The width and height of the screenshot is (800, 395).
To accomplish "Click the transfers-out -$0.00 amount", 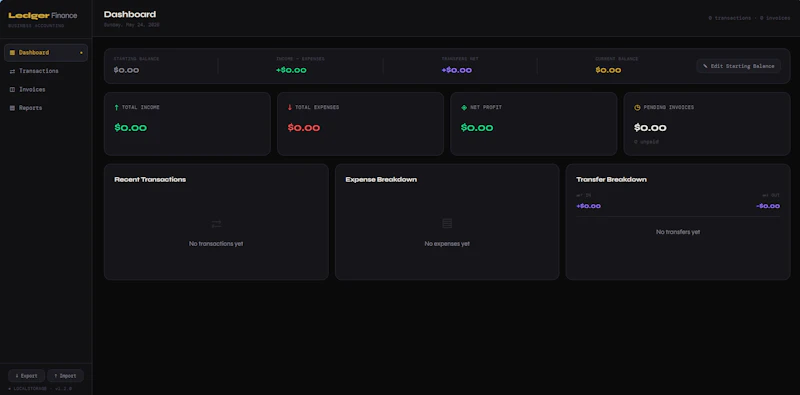I will click(x=768, y=206).
